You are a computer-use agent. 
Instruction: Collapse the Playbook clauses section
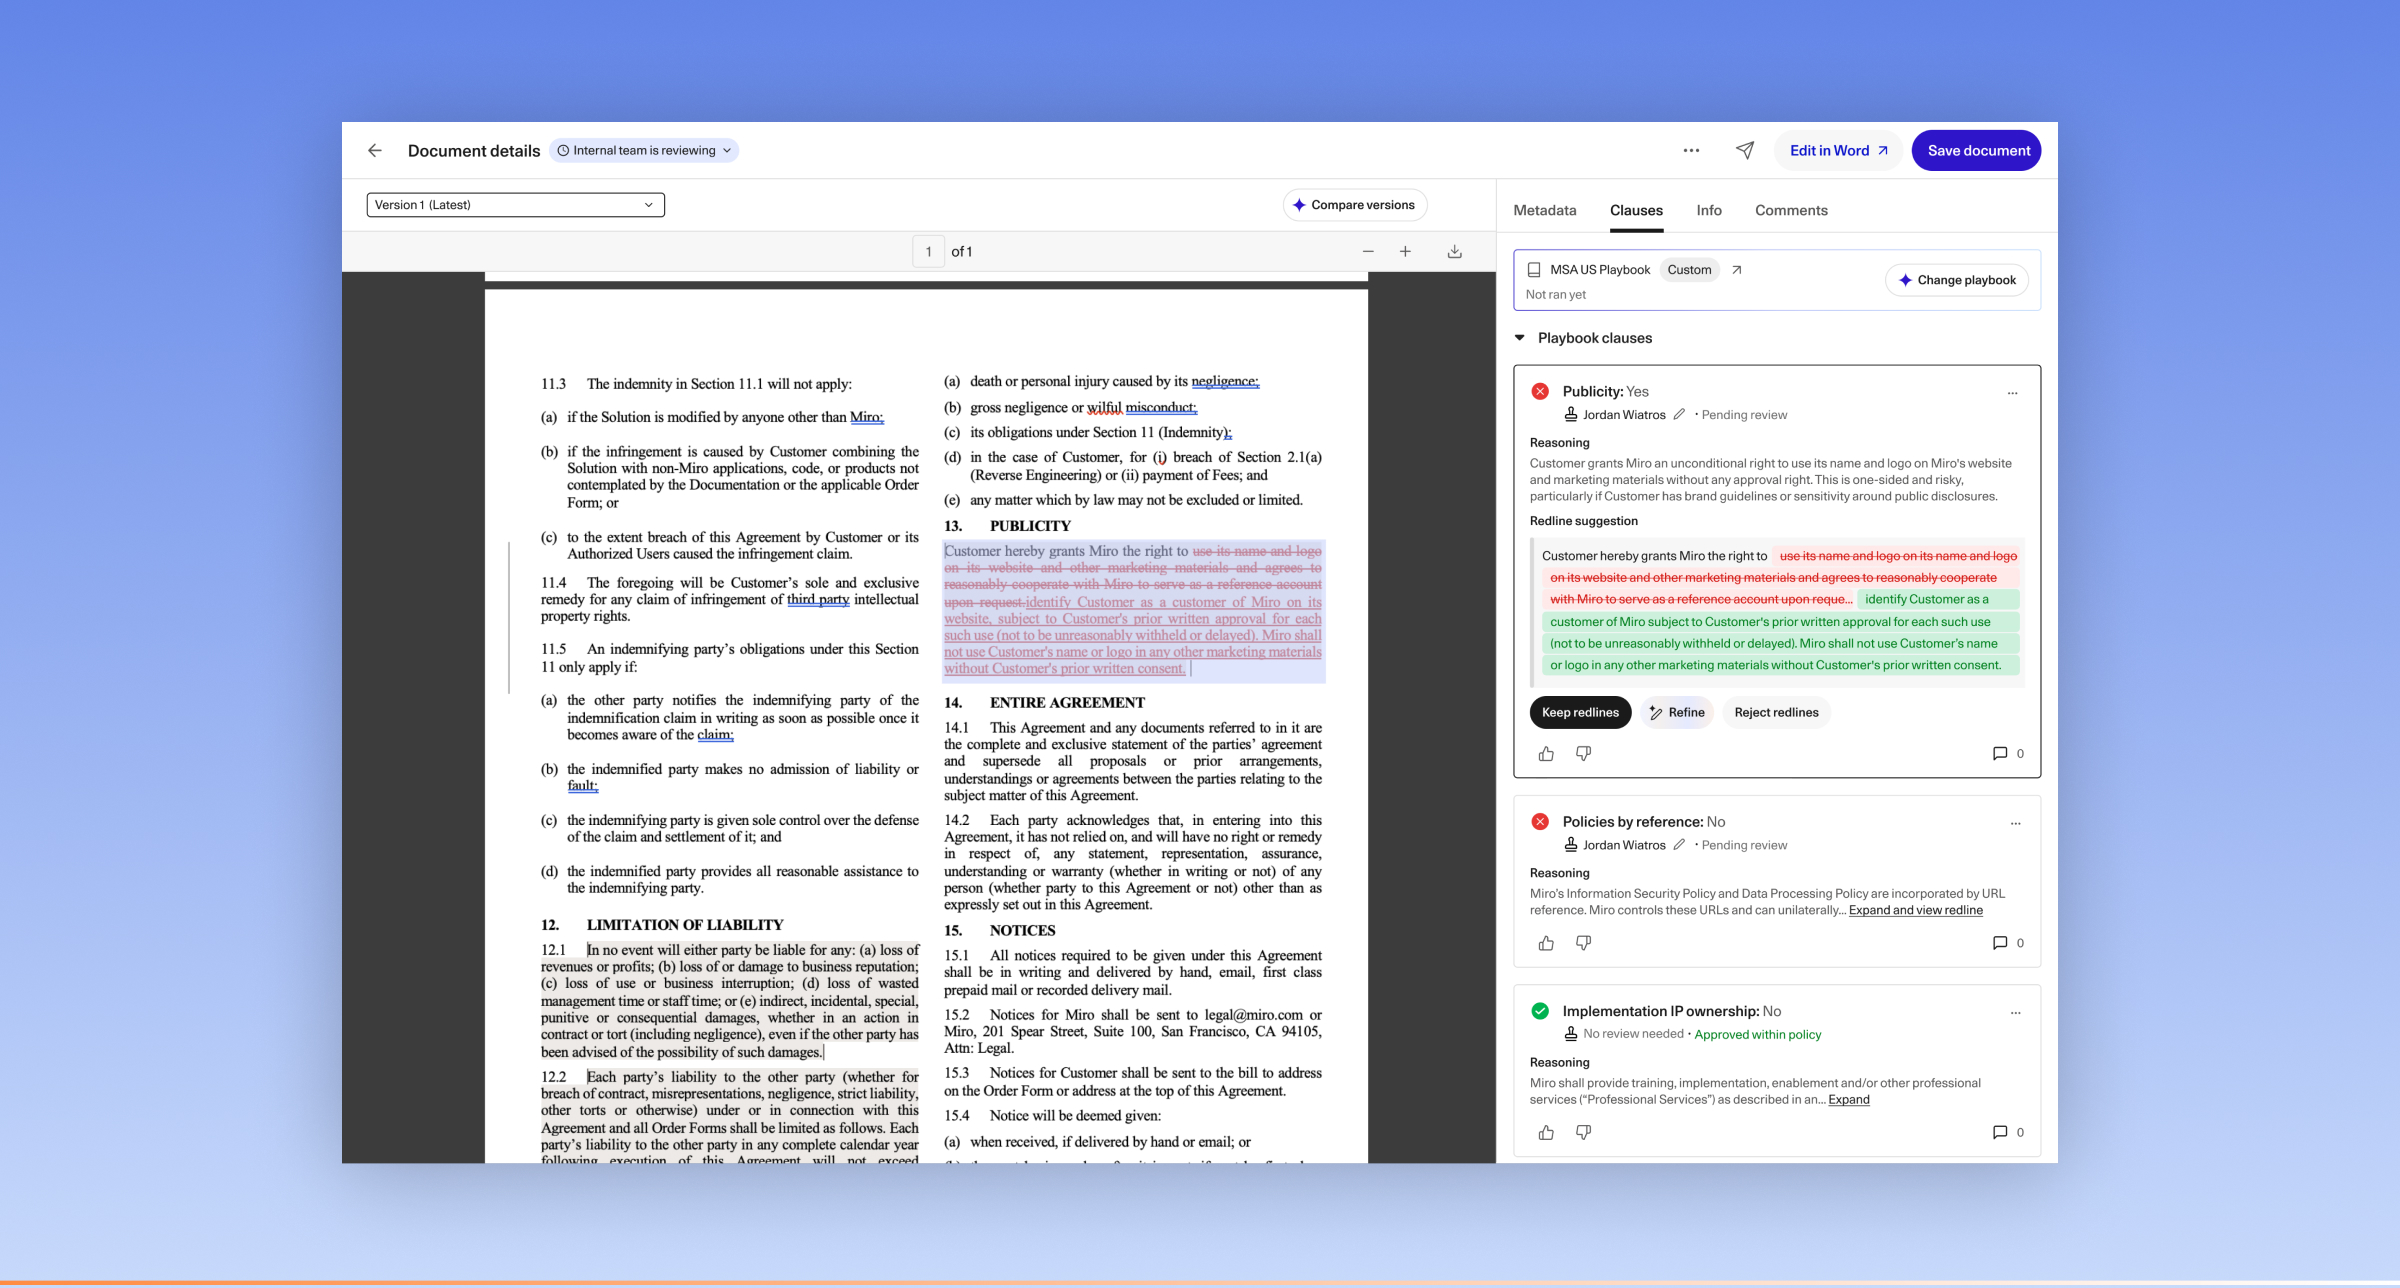pyautogui.click(x=1520, y=338)
